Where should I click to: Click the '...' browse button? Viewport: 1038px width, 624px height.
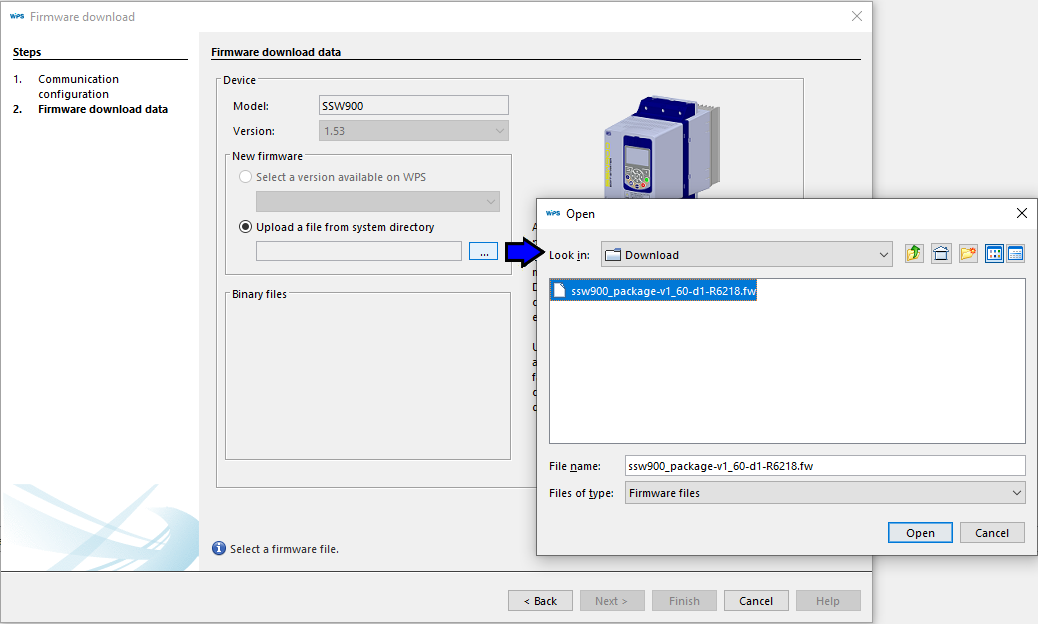click(x=483, y=252)
